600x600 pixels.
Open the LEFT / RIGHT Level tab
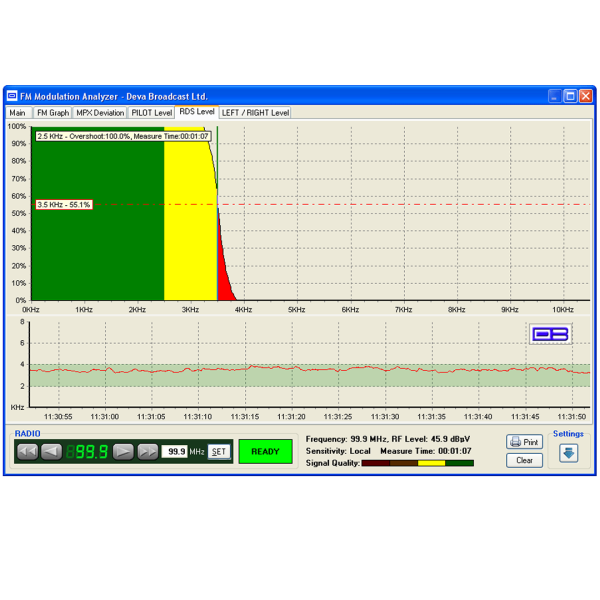(255, 113)
